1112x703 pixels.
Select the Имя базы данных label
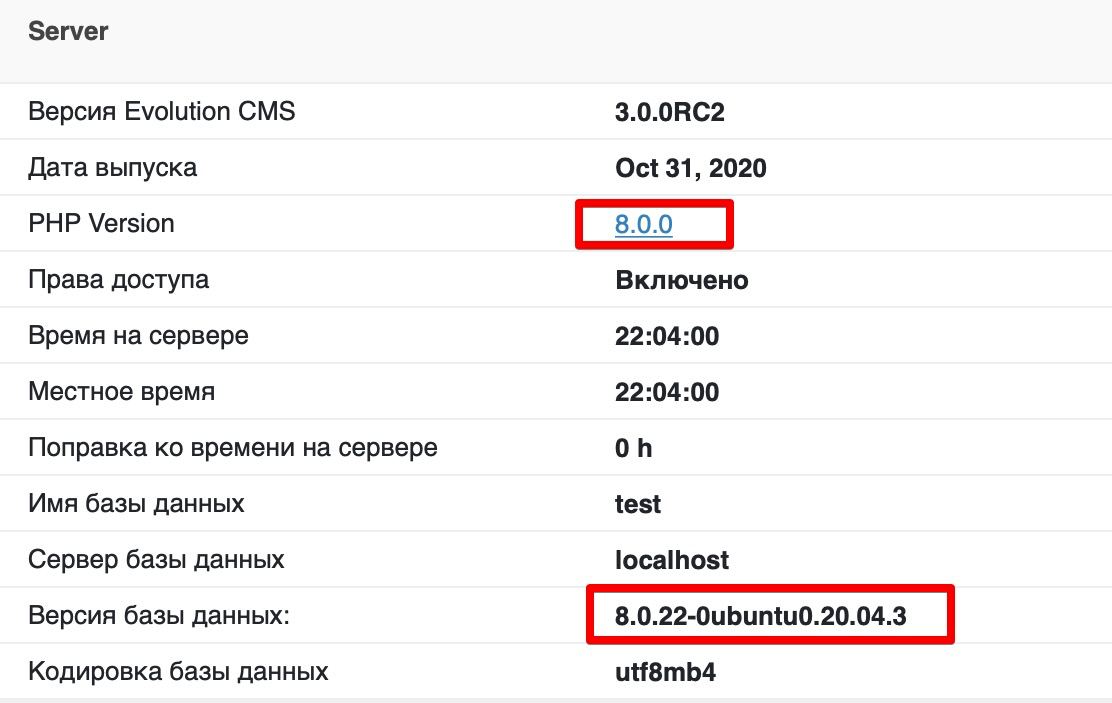(136, 503)
